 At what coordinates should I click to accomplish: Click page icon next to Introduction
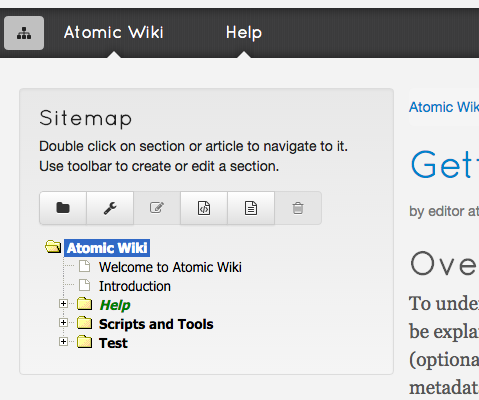point(85,285)
